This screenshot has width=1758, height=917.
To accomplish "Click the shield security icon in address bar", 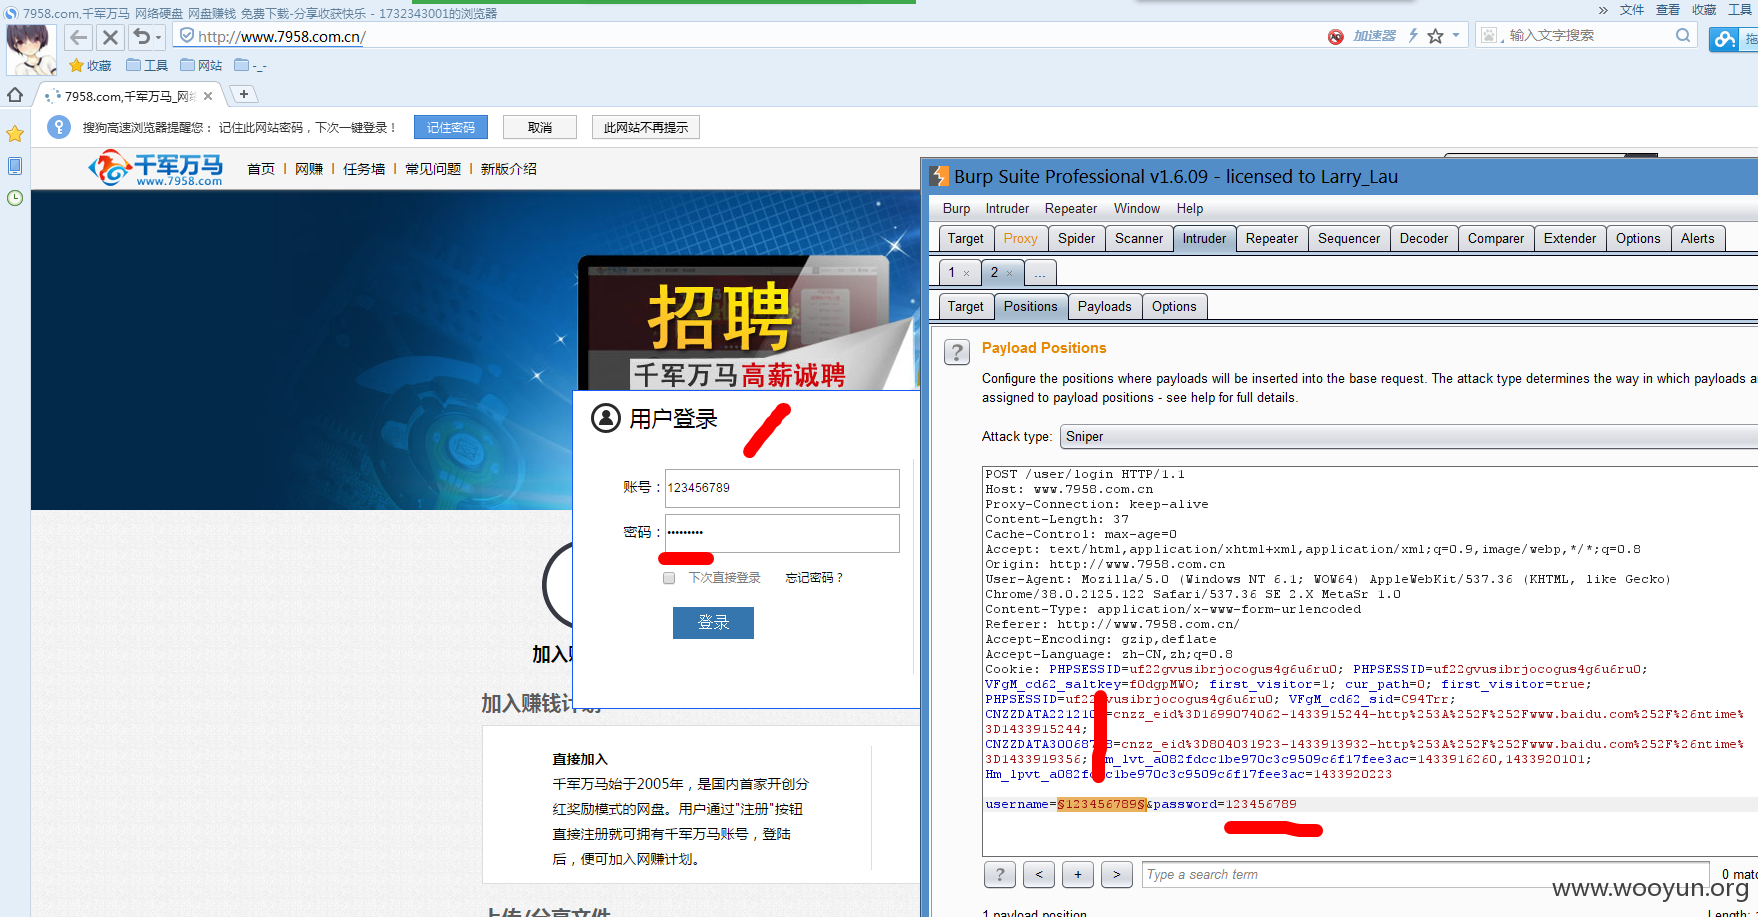I will pos(186,36).
